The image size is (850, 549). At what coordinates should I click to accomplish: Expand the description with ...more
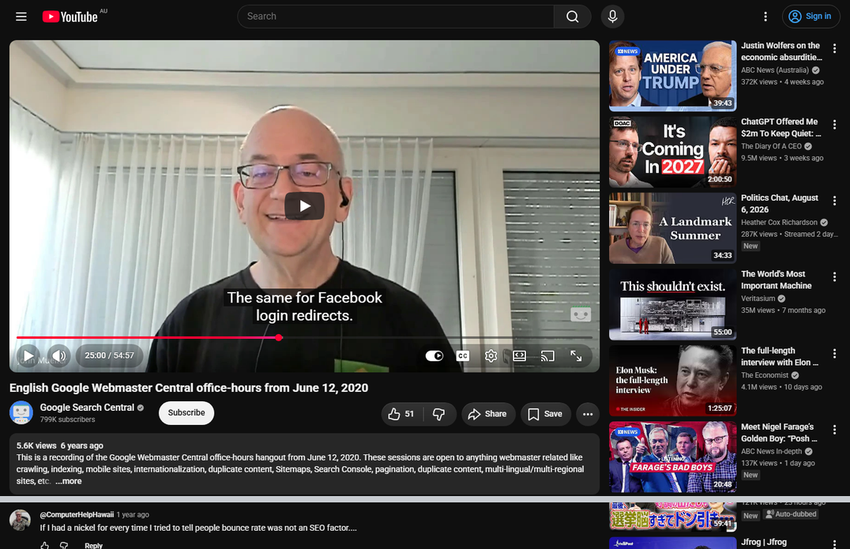(69, 481)
